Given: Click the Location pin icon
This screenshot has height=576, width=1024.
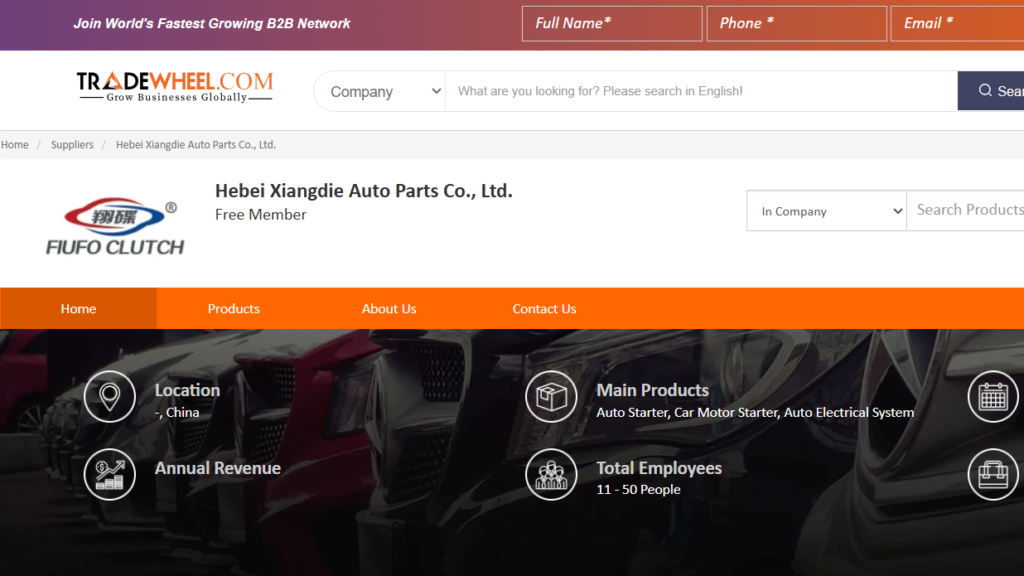Looking at the screenshot, I should (109, 396).
